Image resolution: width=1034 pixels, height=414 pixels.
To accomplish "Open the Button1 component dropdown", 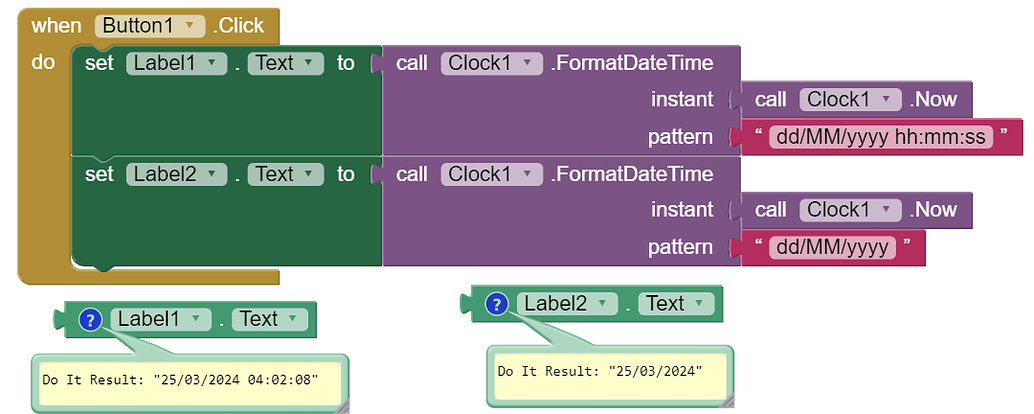I will (x=189, y=25).
